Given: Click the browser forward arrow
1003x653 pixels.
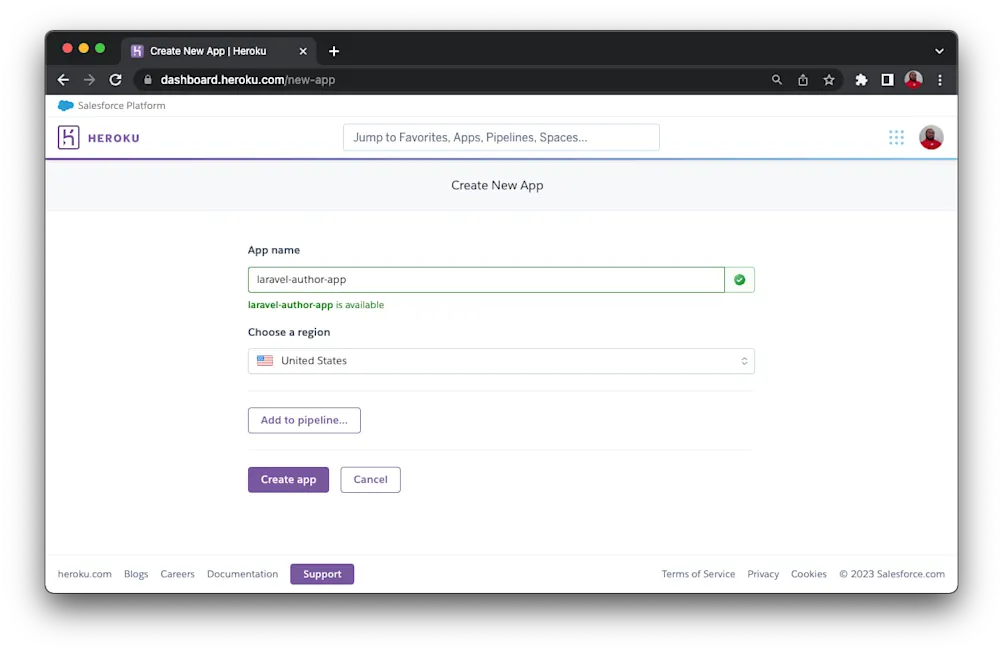Looking at the screenshot, I should click(x=88, y=79).
